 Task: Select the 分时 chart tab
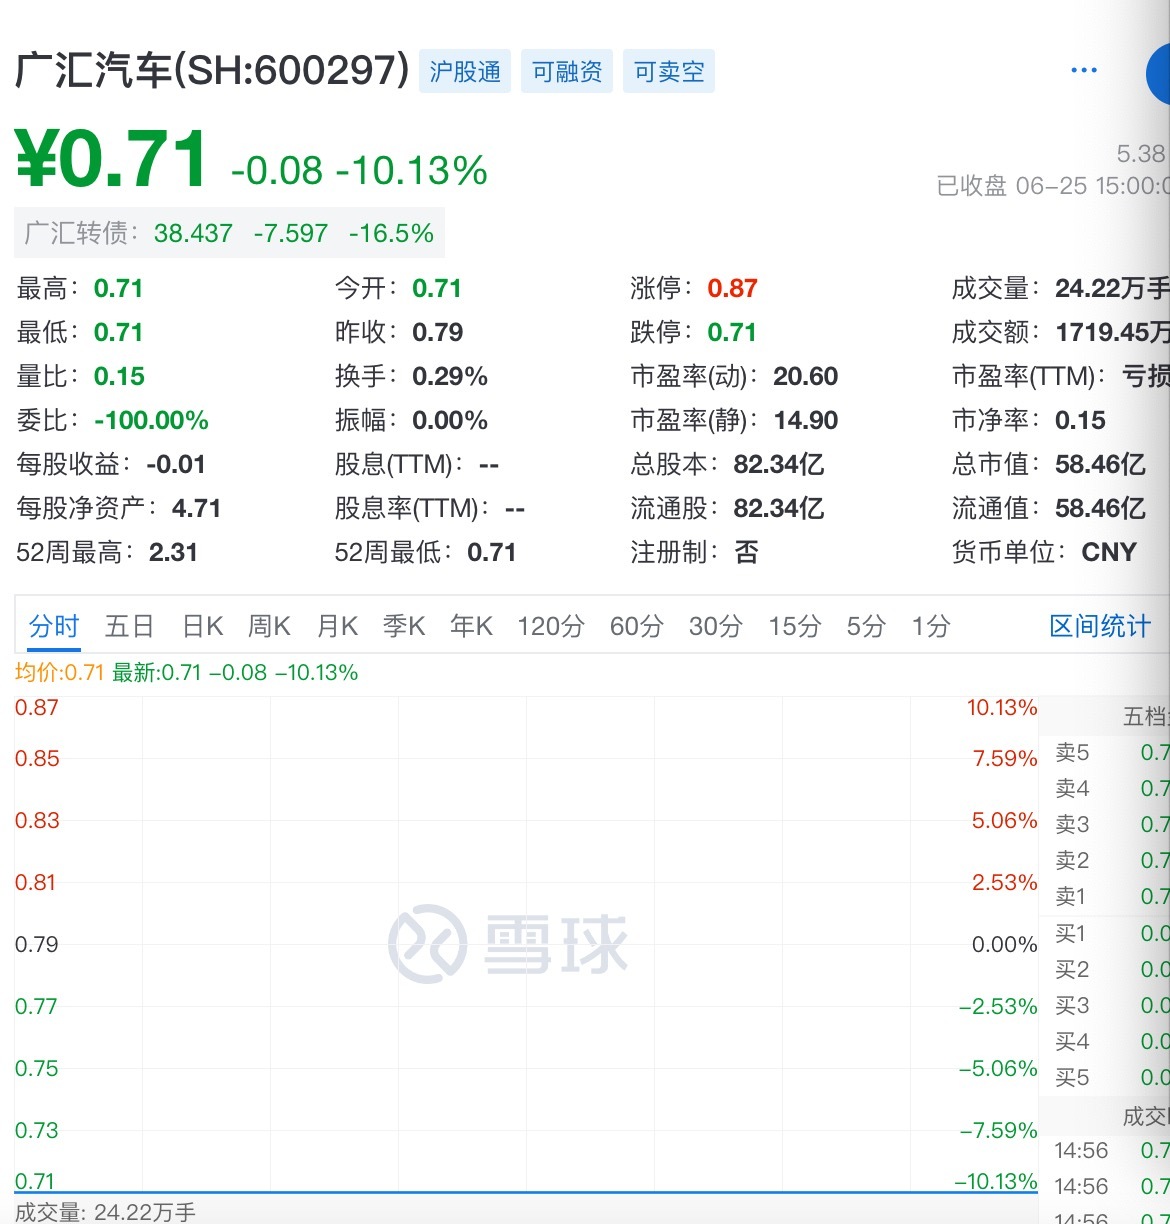tap(54, 627)
